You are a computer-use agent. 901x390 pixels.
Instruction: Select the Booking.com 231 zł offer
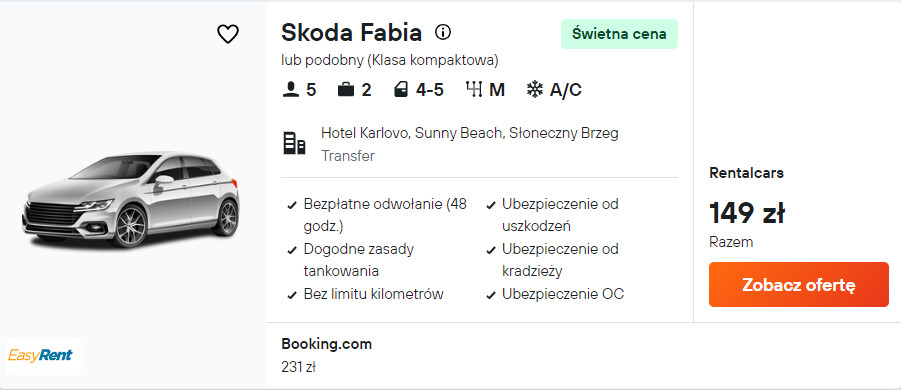pyautogui.click(x=326, y=356)
